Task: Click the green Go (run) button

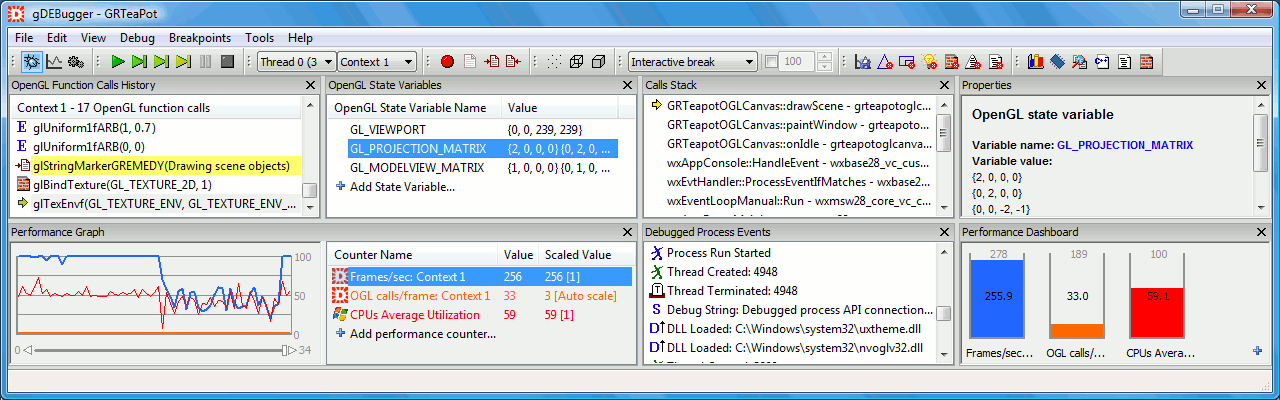Action: (x=118, y=62)
